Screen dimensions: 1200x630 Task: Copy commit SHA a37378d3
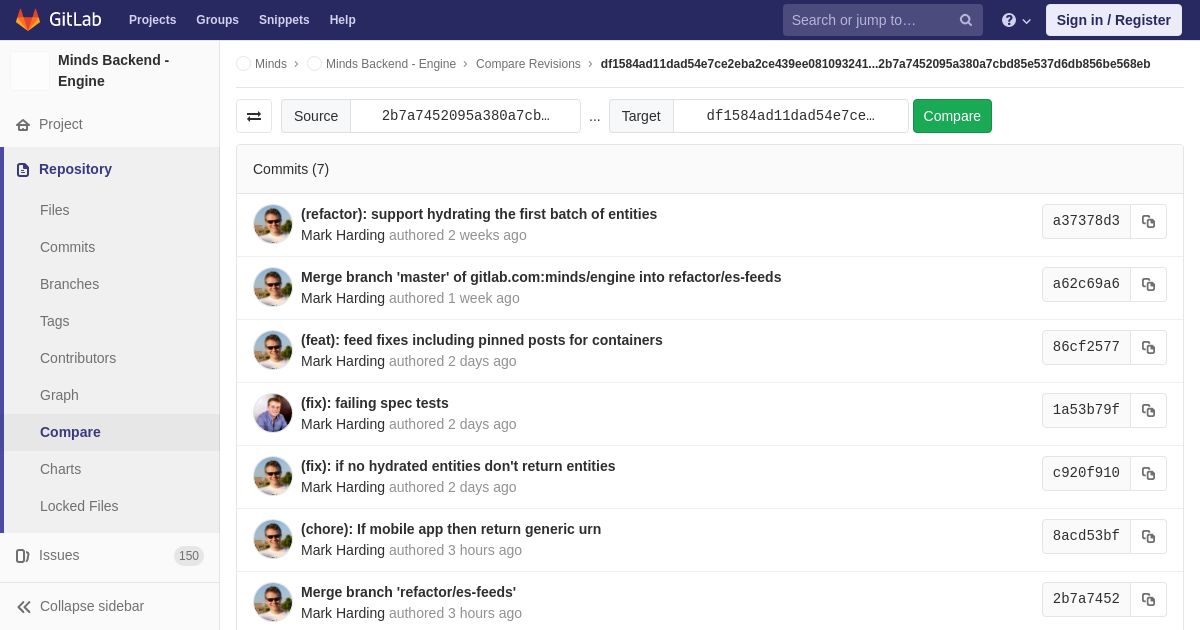pyautogui.click(x=1148, y=221)
